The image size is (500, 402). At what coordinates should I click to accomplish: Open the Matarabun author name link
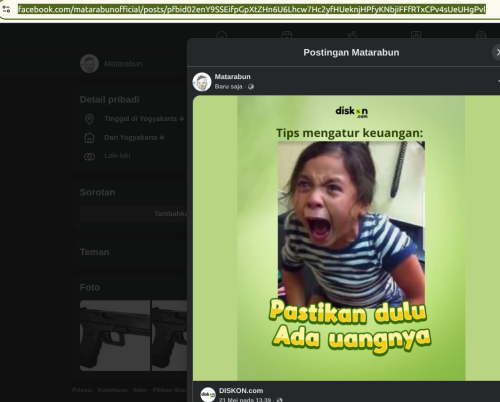(232, 77)
